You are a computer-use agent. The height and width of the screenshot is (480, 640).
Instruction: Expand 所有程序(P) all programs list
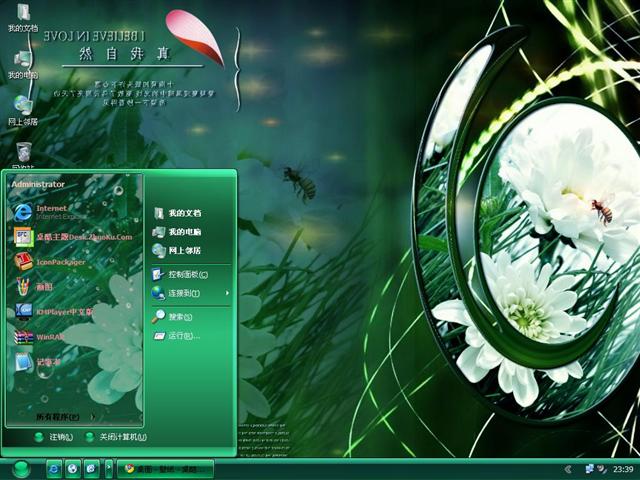coord(65,417)
